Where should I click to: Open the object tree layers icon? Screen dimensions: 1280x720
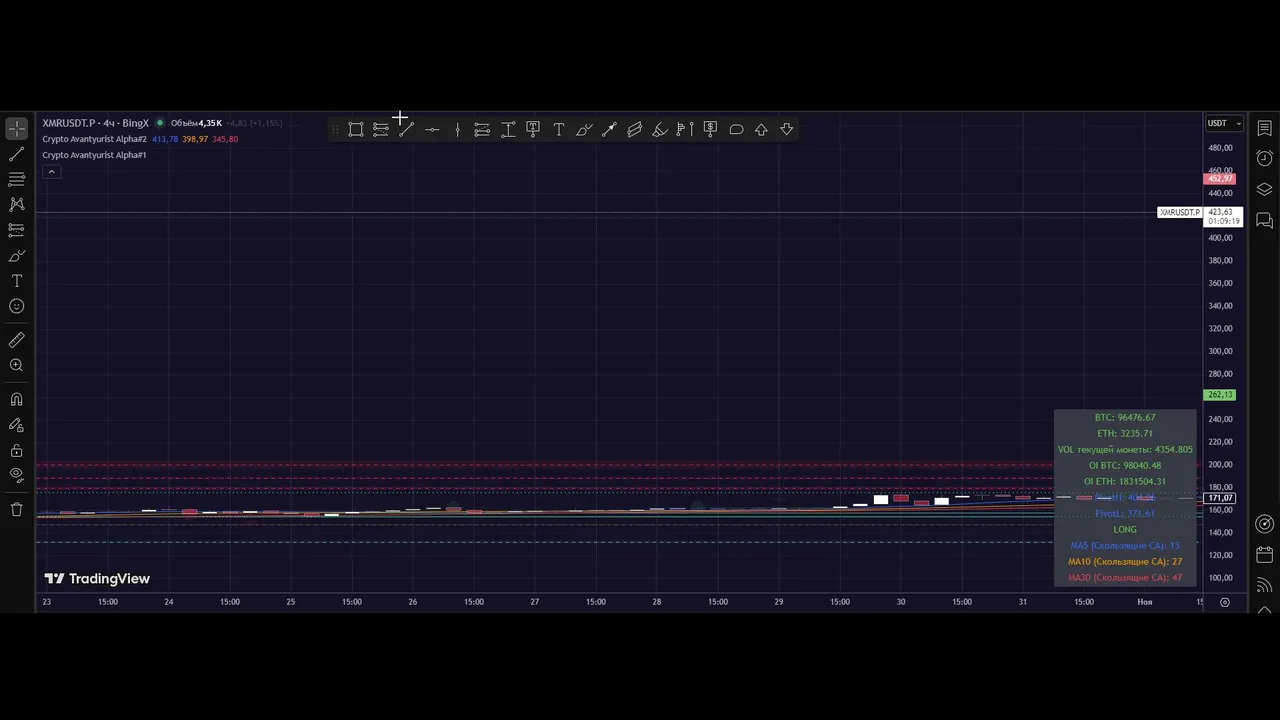tap(1265, 189)
